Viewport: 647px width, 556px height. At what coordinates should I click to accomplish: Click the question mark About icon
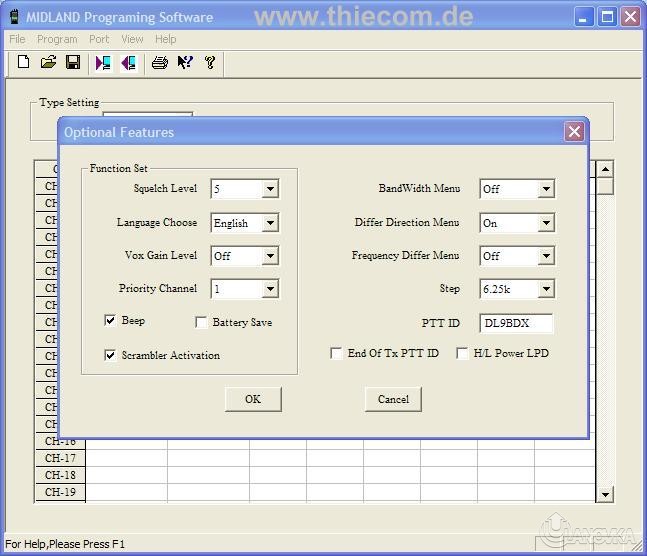tap(210, 63)
